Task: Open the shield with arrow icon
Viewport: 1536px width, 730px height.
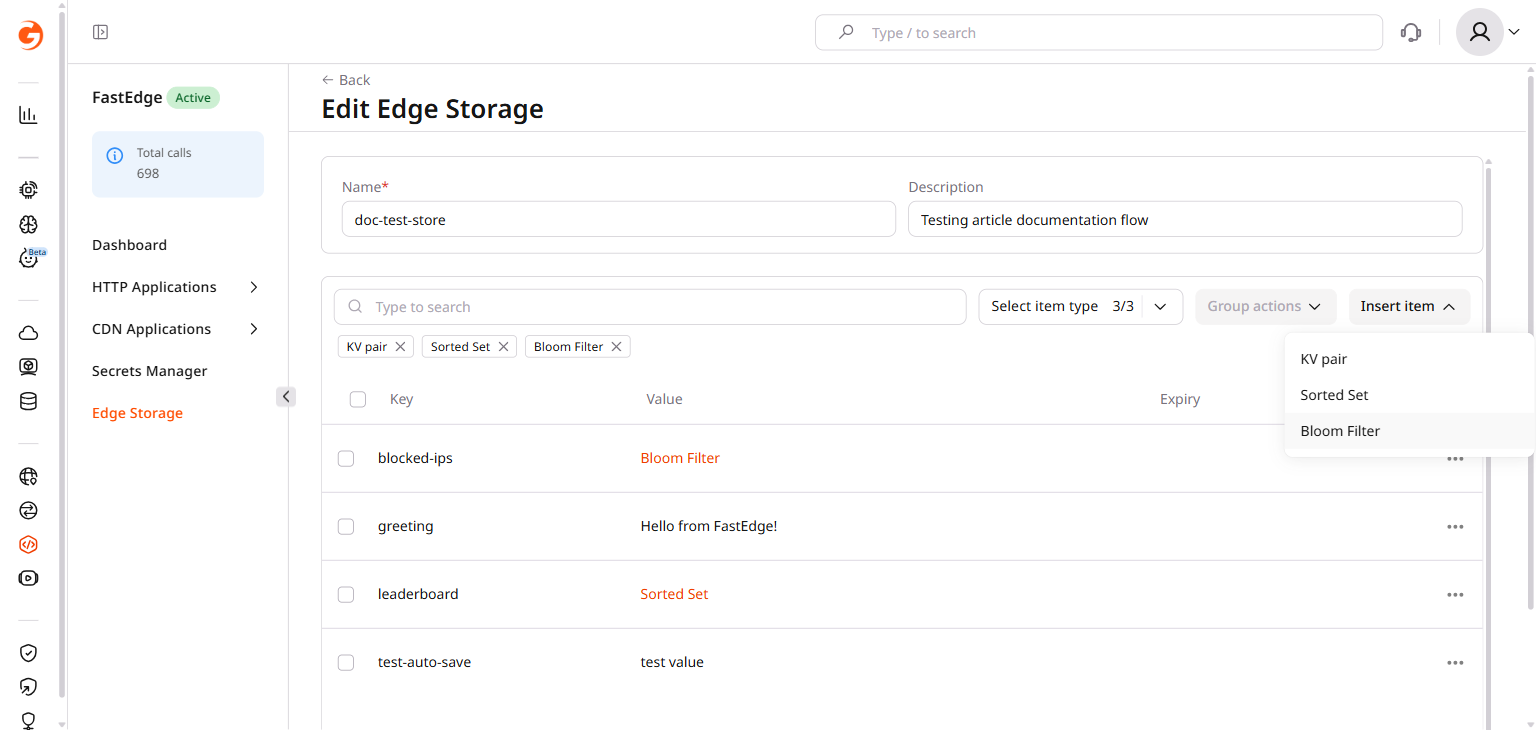Action: coord(28,687)
